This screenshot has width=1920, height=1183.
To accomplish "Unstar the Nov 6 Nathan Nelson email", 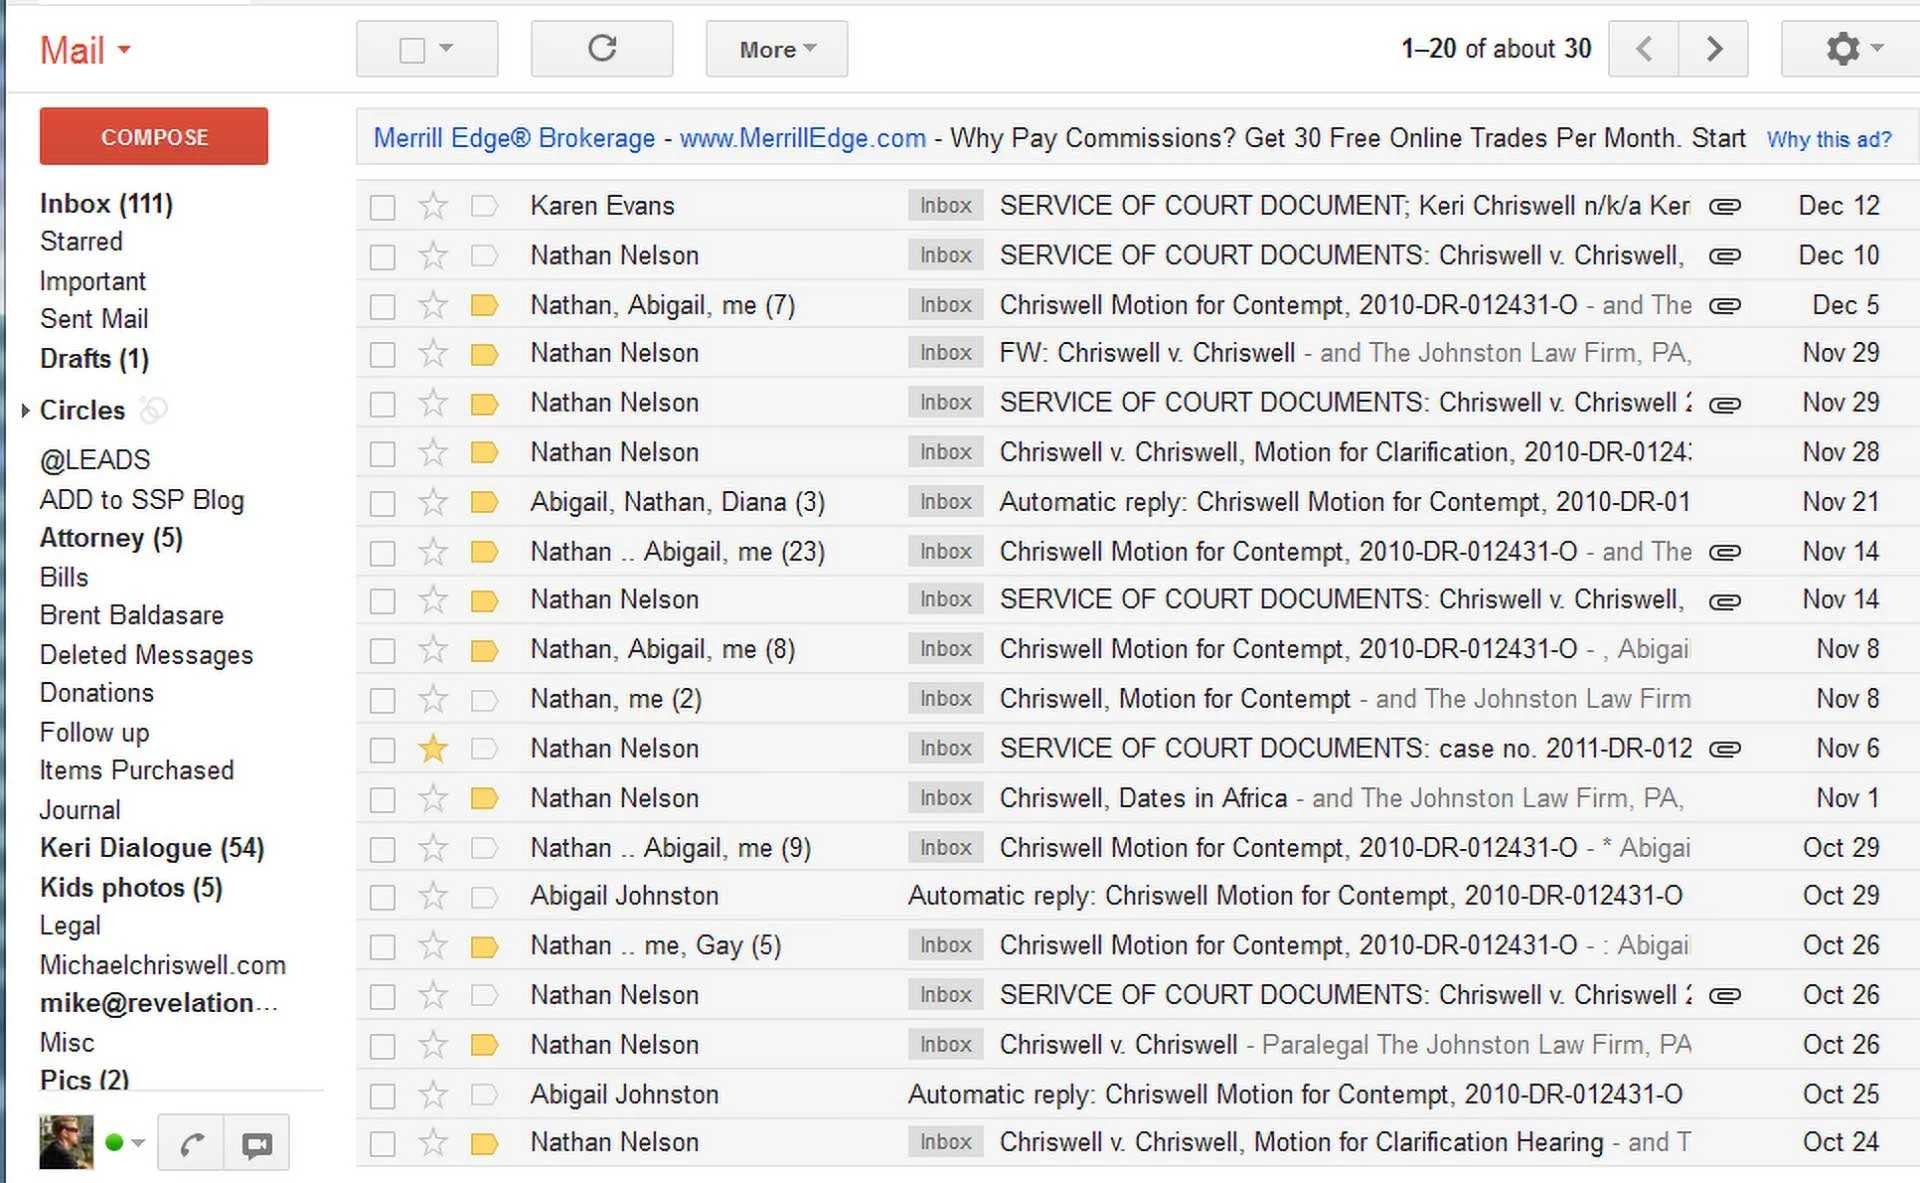I will [433, 749].
